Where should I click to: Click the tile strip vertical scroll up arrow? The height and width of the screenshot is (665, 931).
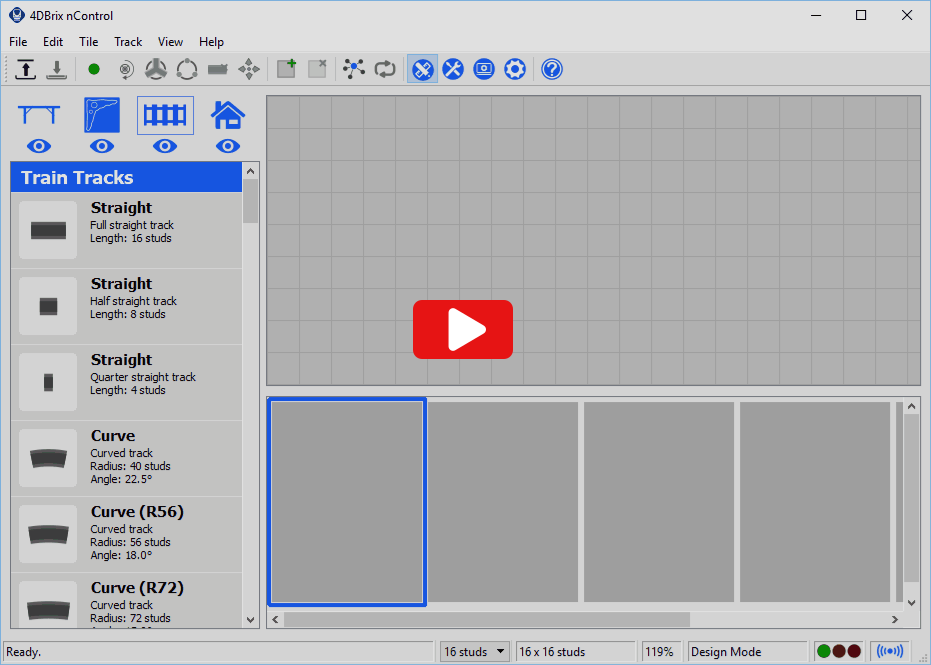coord(911,406)
